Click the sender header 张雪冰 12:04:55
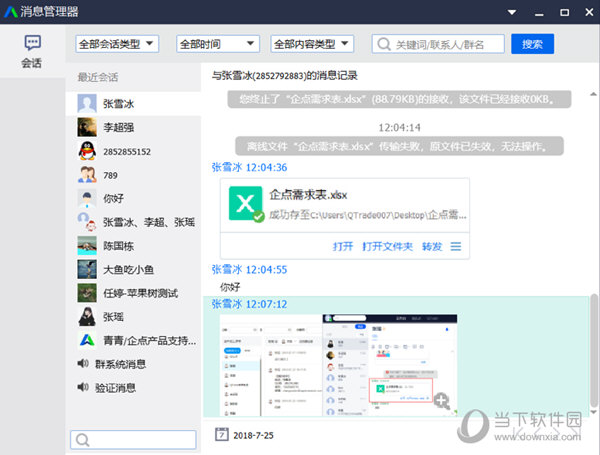Image resolution: width=600 pixels, height=455 pixels. pos(249,270)
